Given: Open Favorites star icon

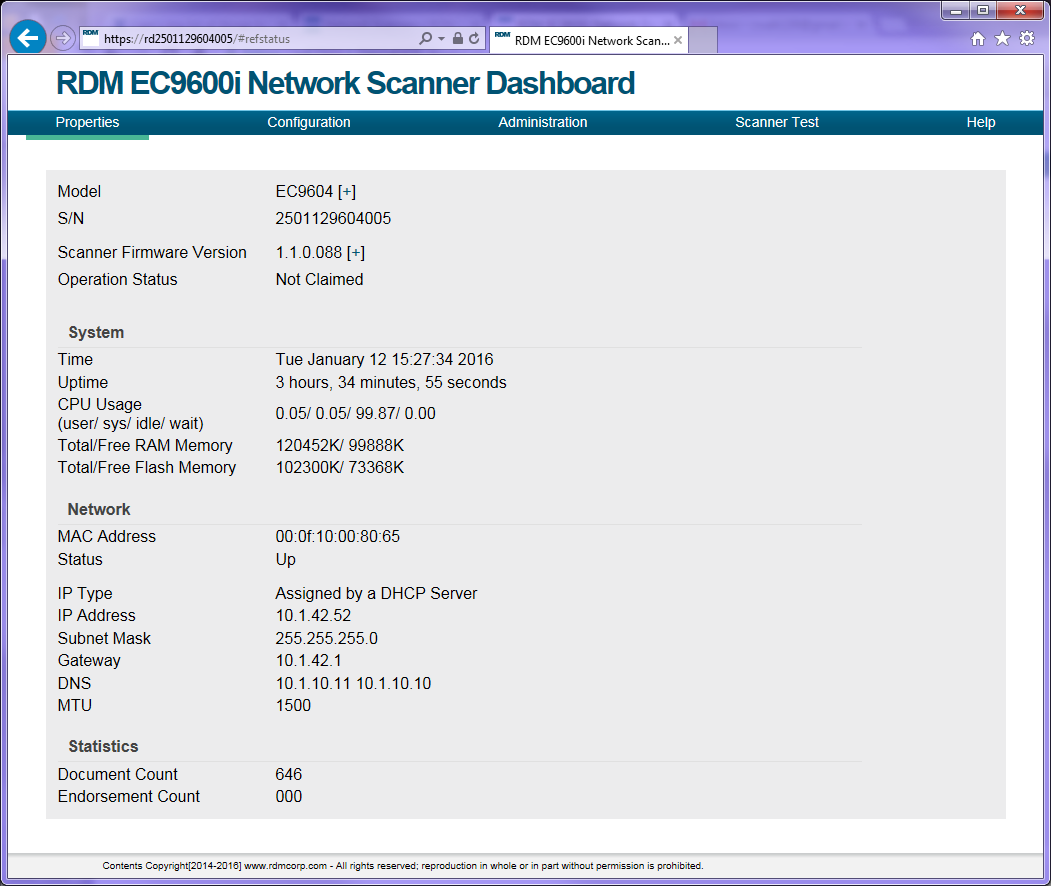Looking at the screenshot, I should tap(1002, 38).
